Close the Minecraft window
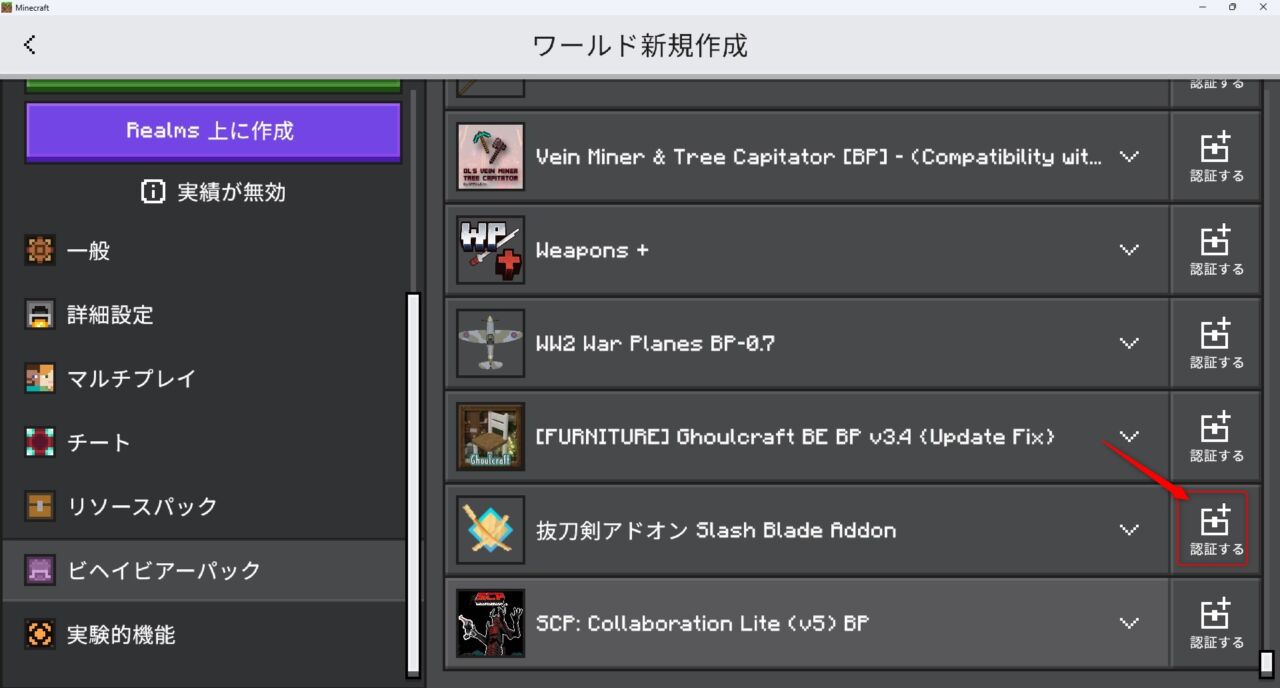Viewport: 1280px width, 688px height. [1263, 7]
